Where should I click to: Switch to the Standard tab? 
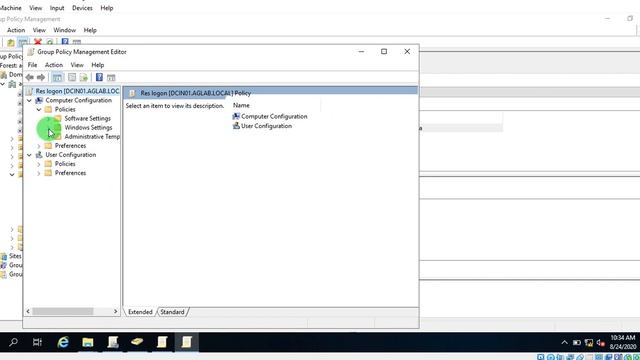[172, 312]
